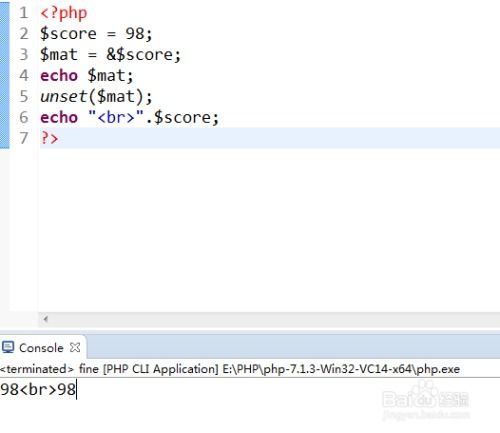The width and height of the screenshot is (500, 433).
Task: Click line number 4 in the gutter
Action: [x=23, y=75]
